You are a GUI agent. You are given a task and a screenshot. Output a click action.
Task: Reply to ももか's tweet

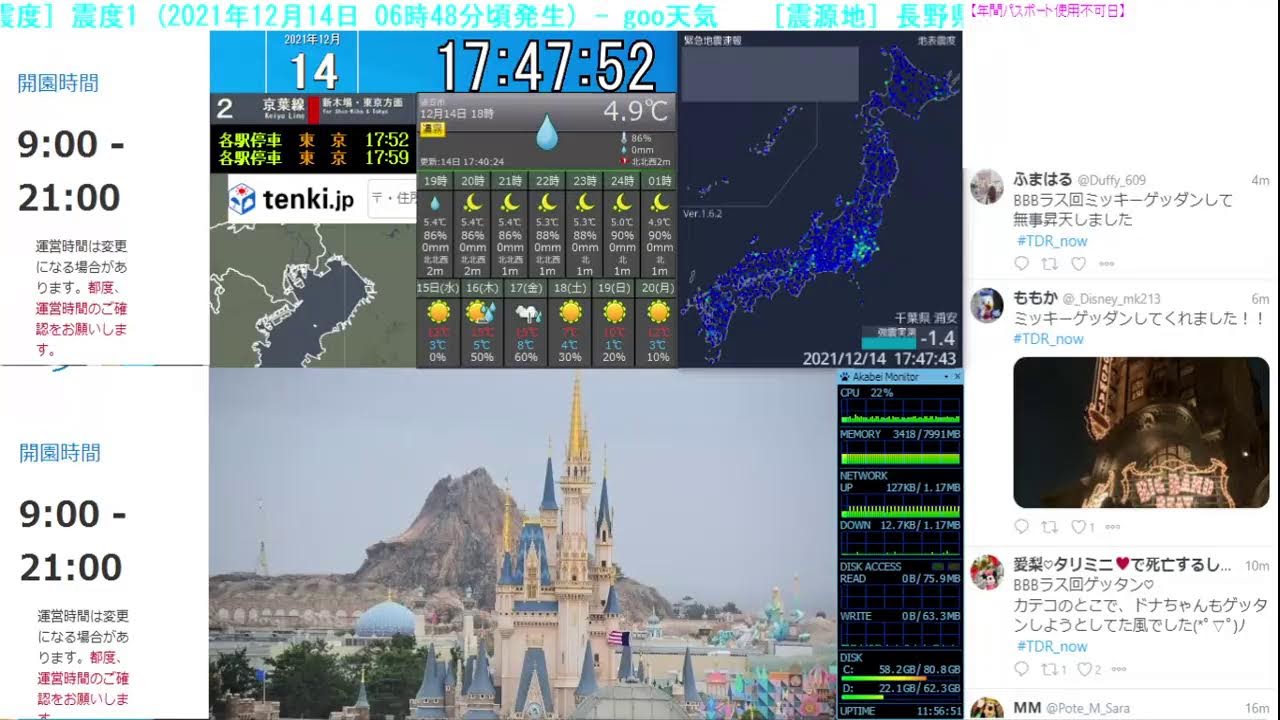coord(1021,526)
